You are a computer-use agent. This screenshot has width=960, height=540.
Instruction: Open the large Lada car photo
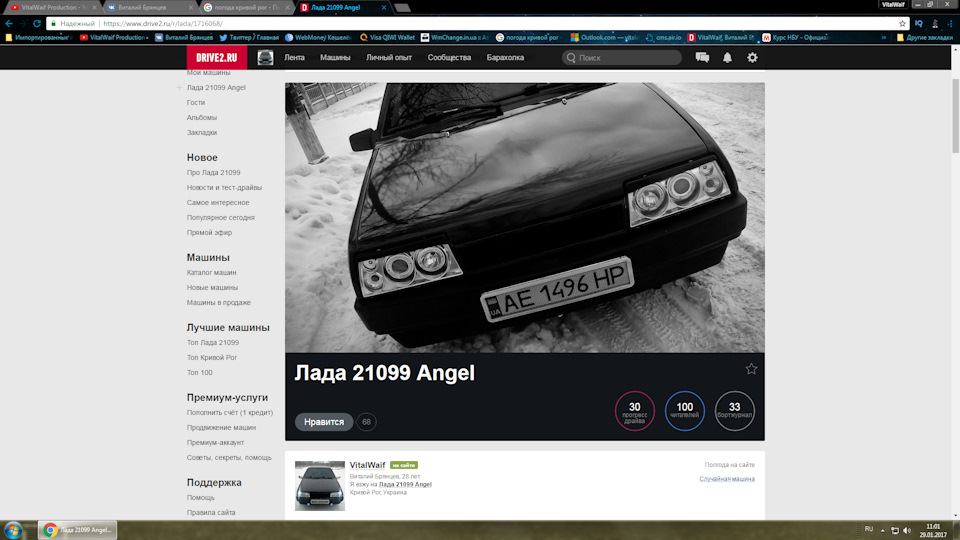click(525, 217)
